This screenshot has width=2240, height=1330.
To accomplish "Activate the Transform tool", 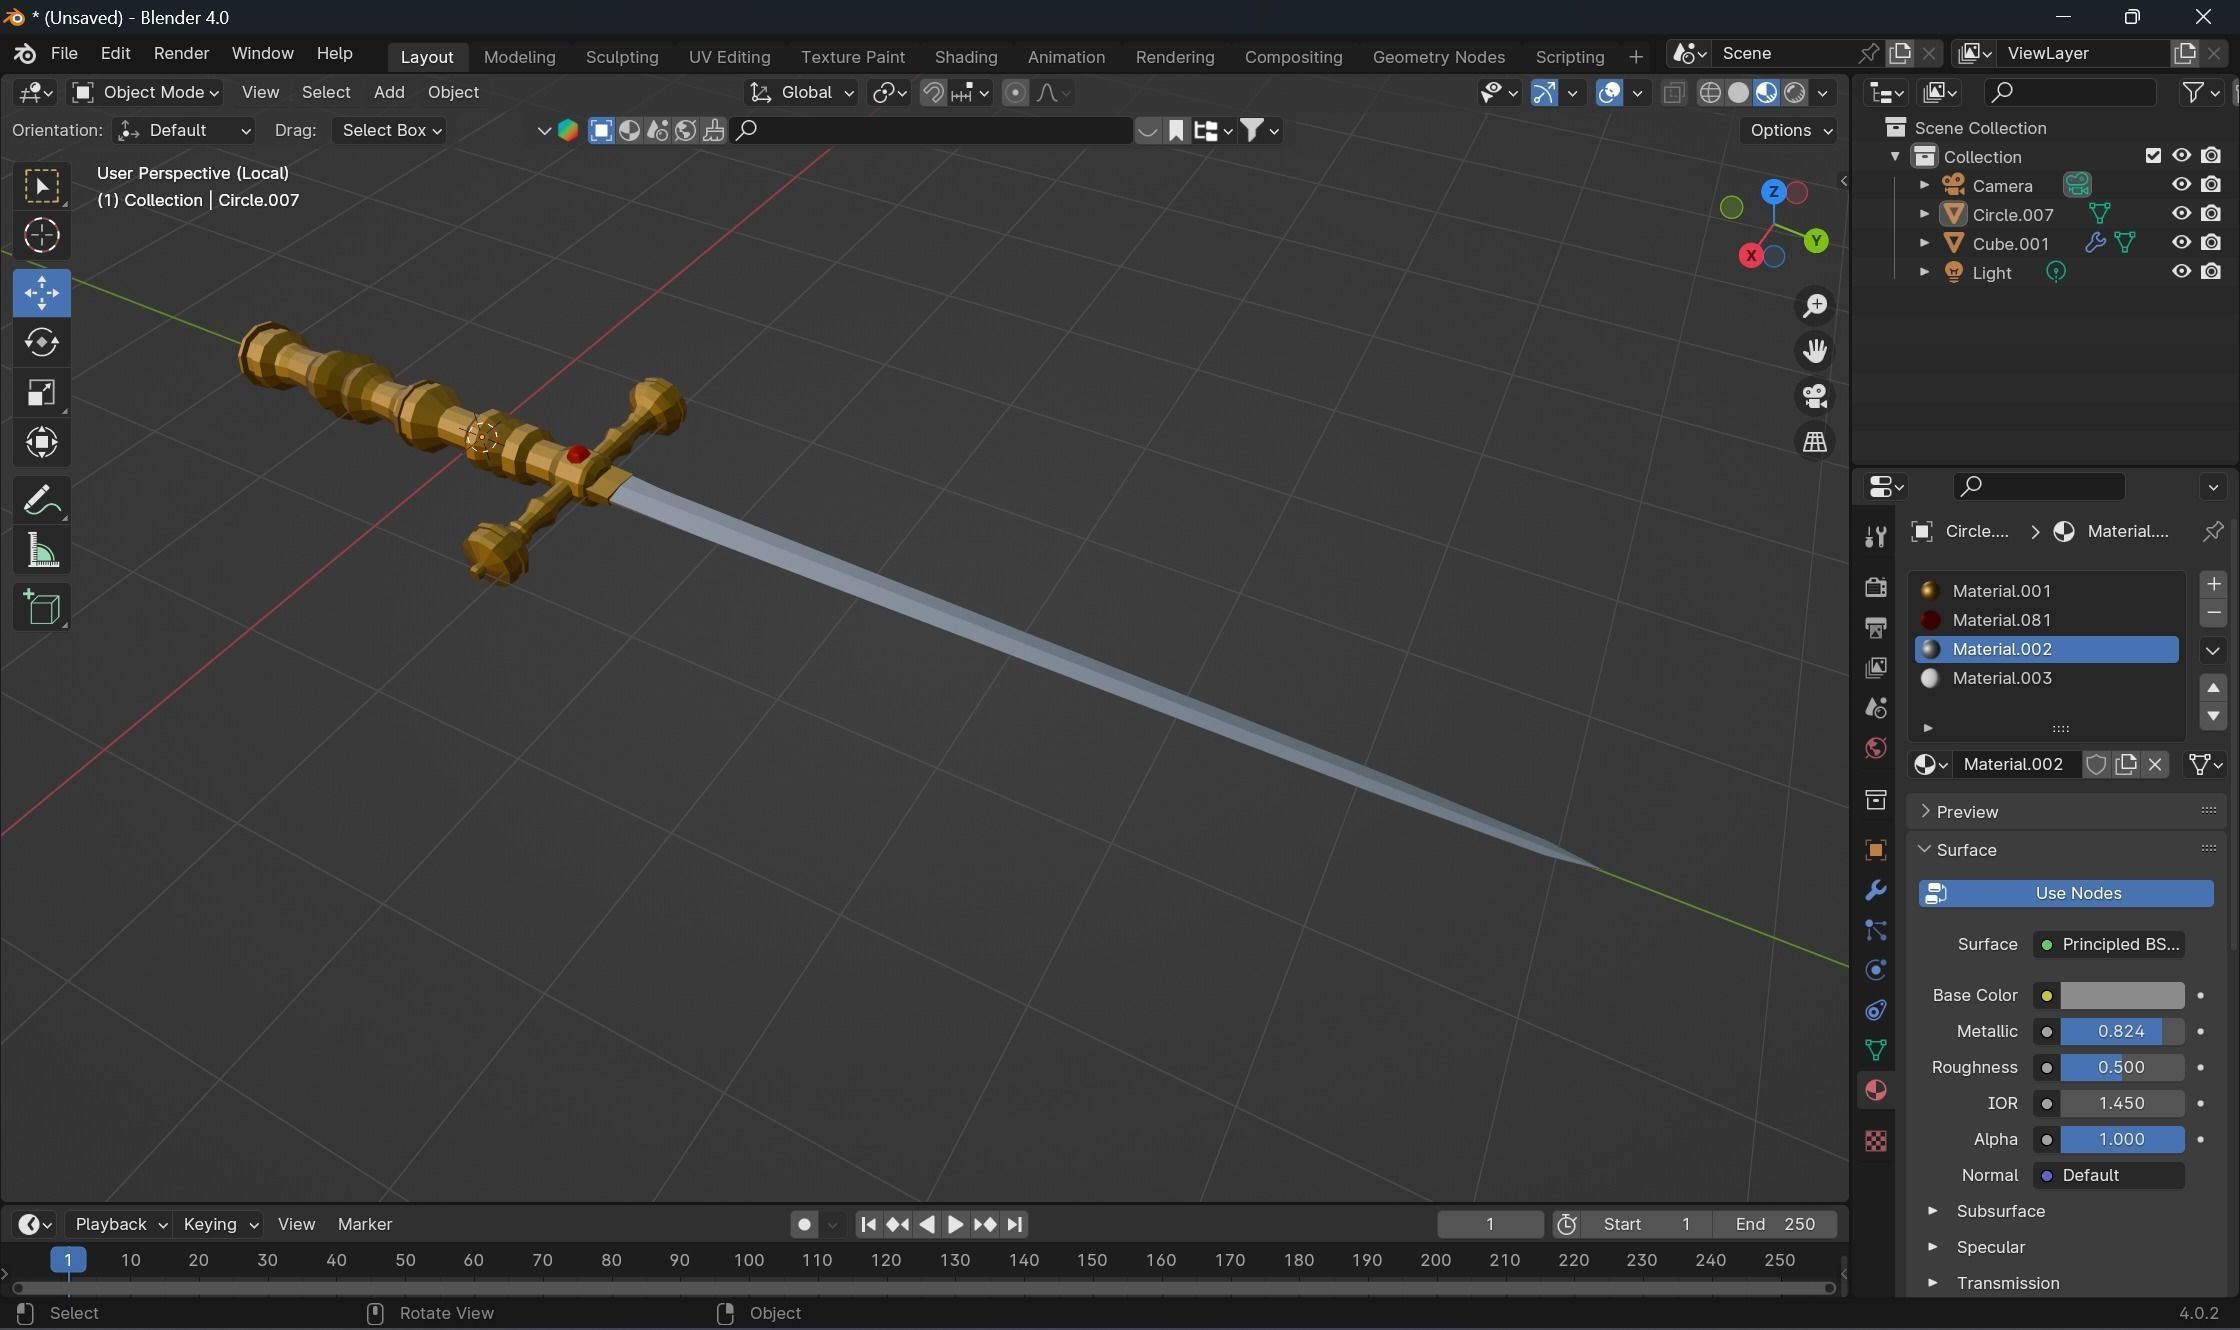I will (42, 443).
